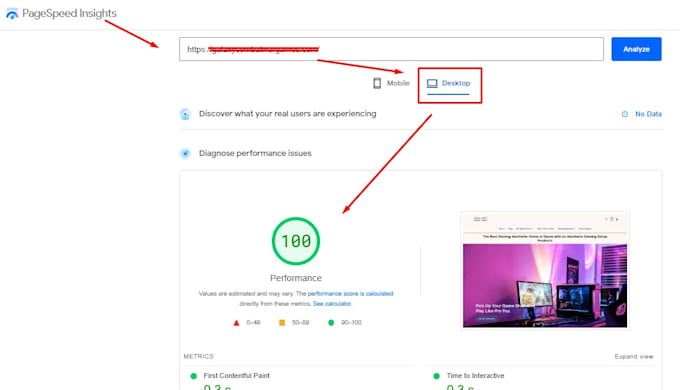
Task: Click green dot beside Time to Interactive
Action: click(436, 376)
